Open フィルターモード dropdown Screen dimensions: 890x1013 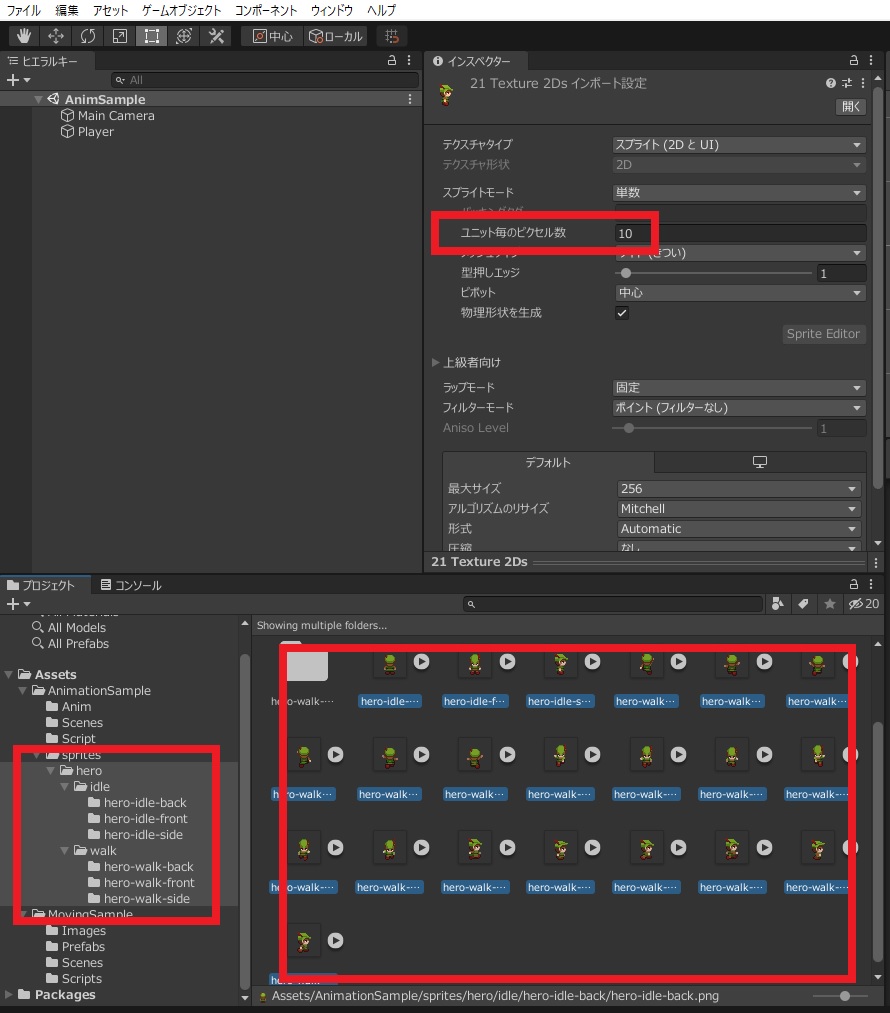(x=739, y=408)
